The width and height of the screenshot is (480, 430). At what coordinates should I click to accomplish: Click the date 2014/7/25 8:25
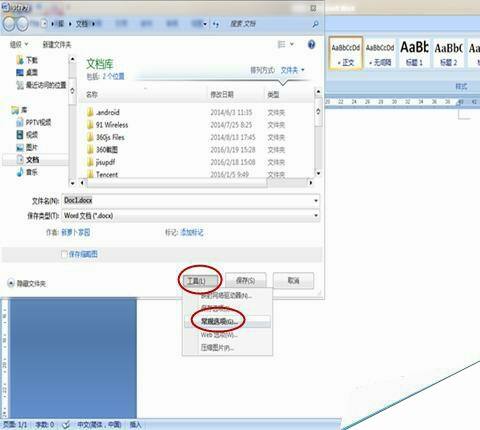(231, 125)
